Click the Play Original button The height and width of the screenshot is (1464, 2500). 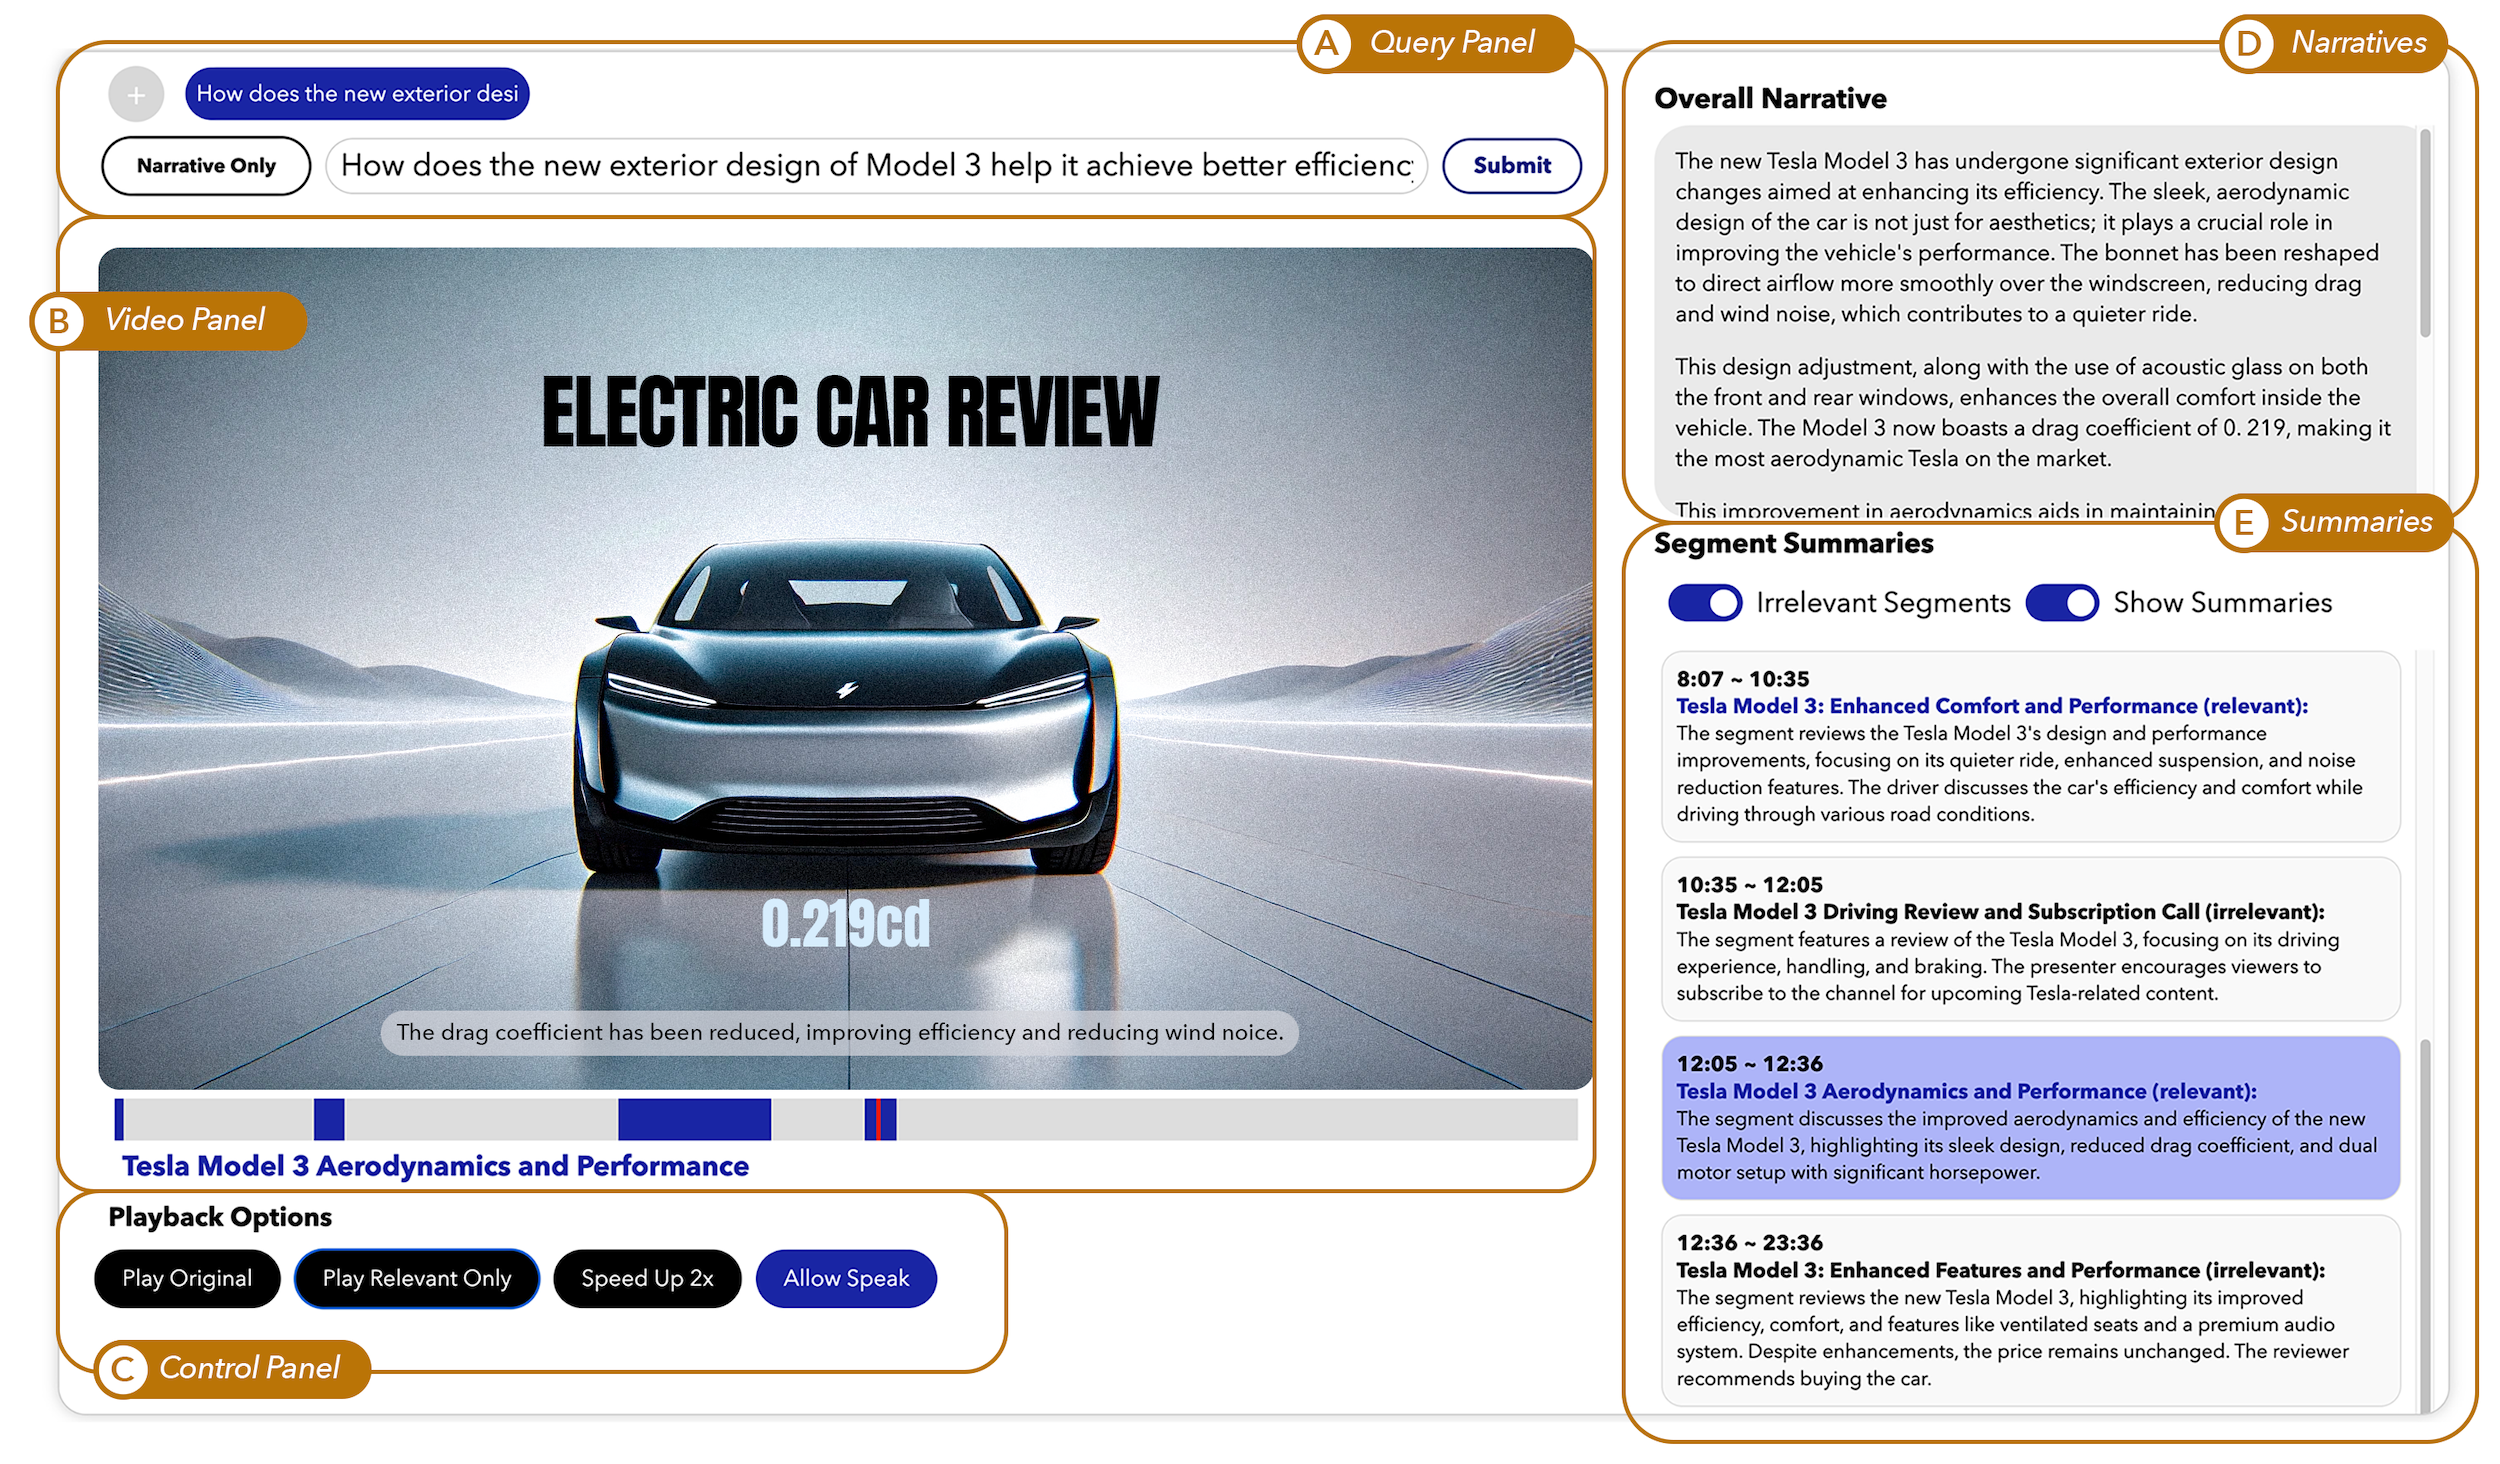[187, 1278]
